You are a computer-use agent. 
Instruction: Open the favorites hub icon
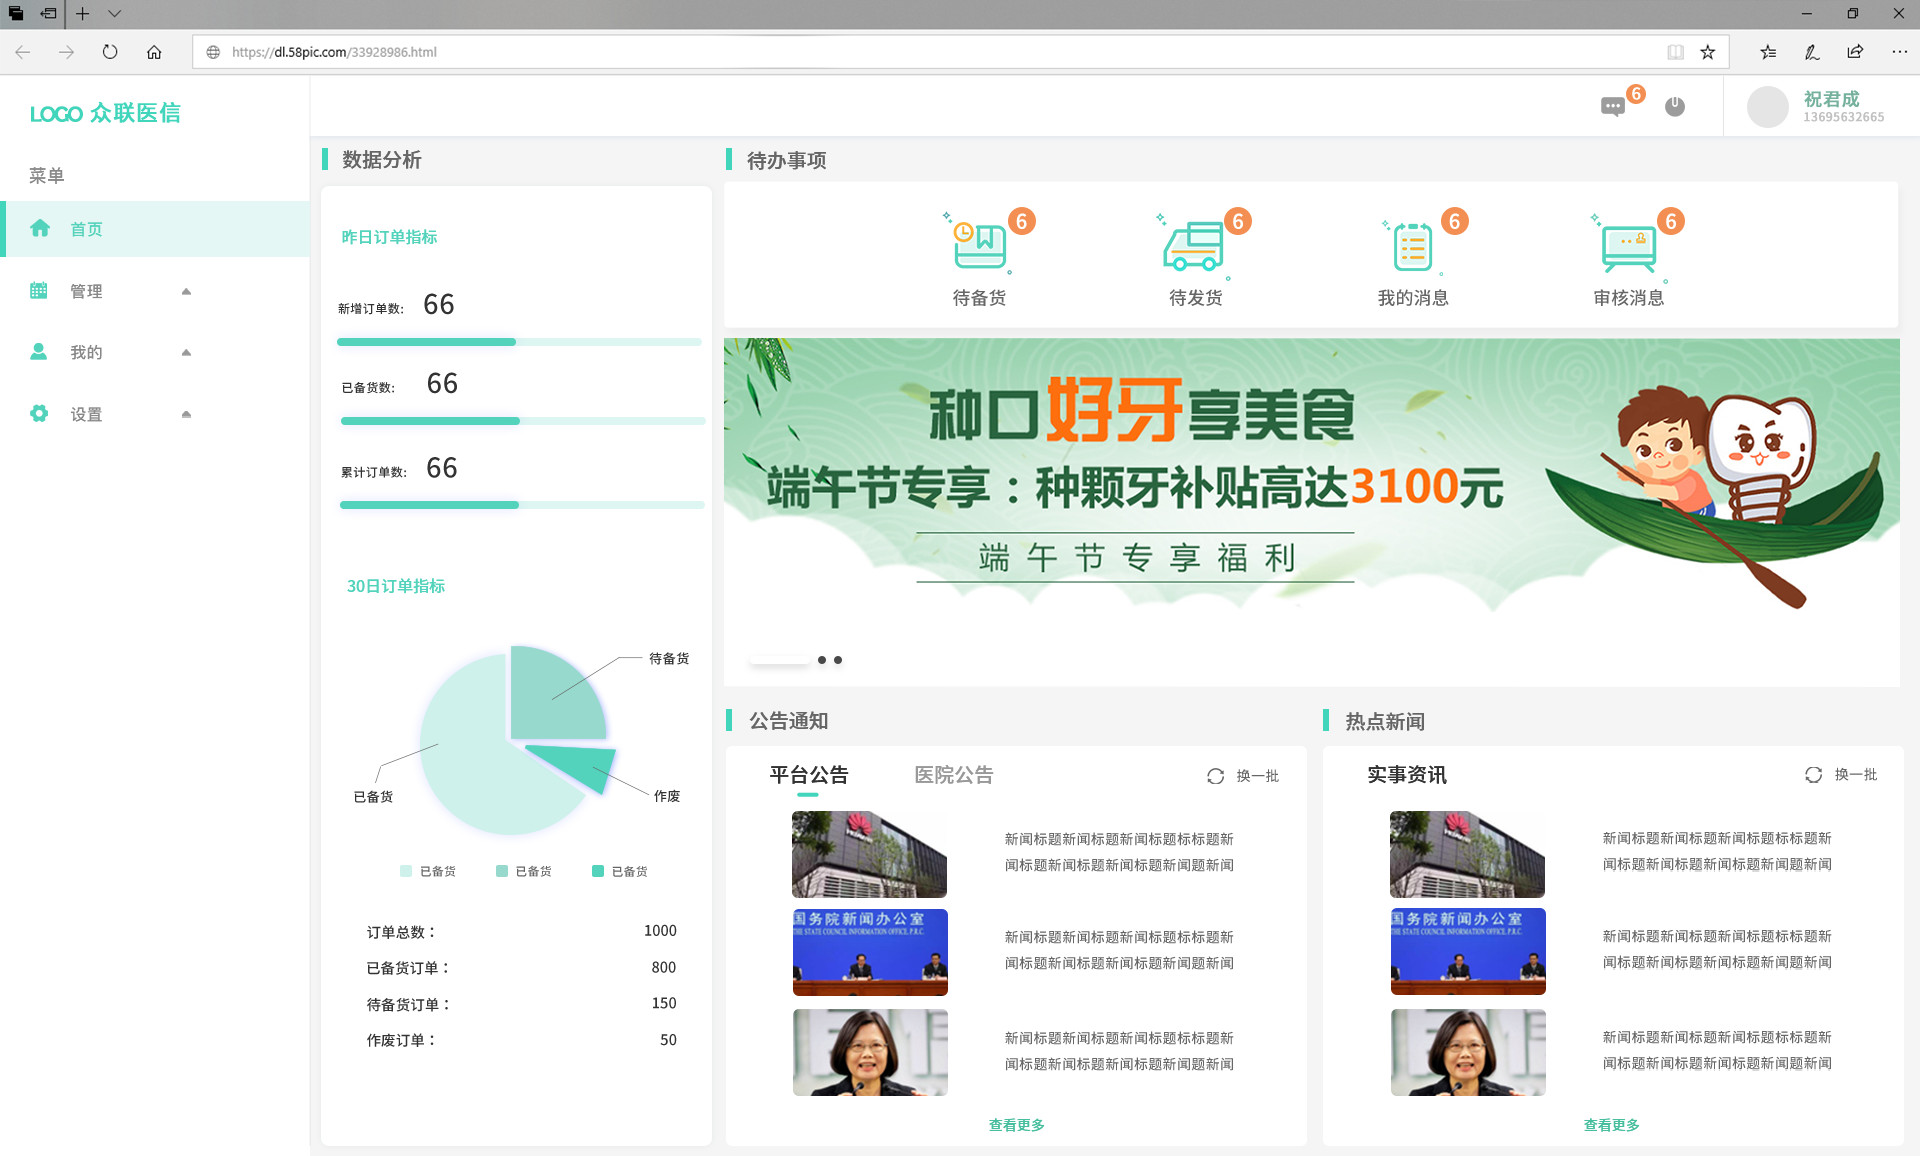[x=1768, y=52]
